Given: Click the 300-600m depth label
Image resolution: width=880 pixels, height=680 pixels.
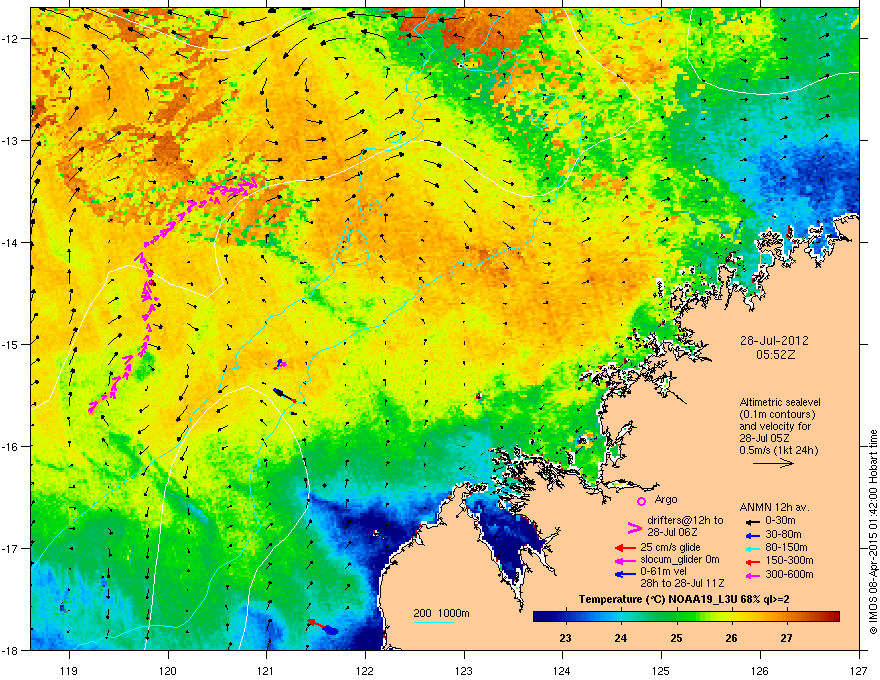Looking at the screenshot, I should click(789, 574).
